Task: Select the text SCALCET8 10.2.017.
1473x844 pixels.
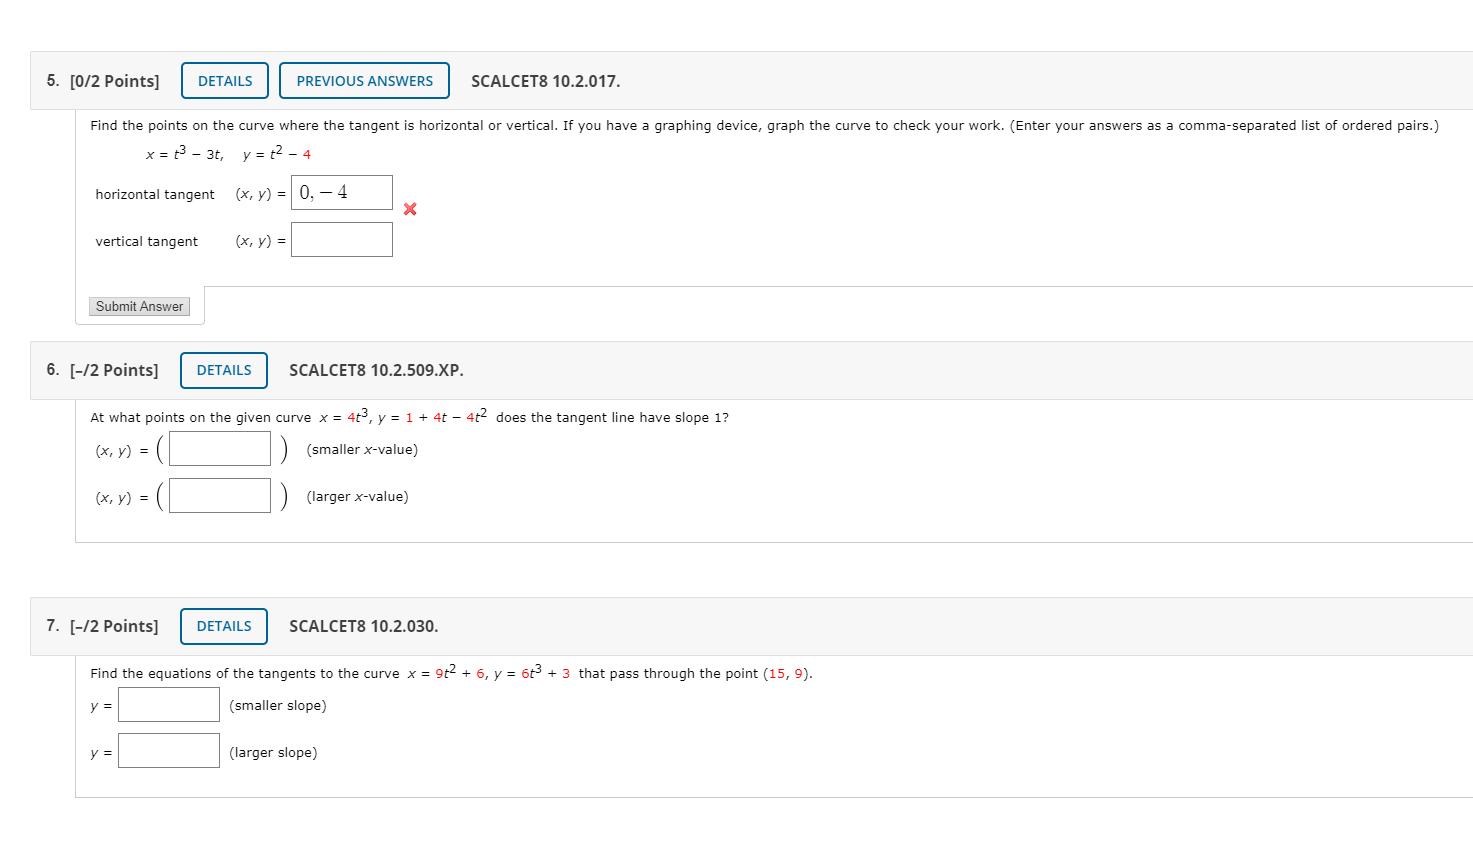Action: (546, 81)
